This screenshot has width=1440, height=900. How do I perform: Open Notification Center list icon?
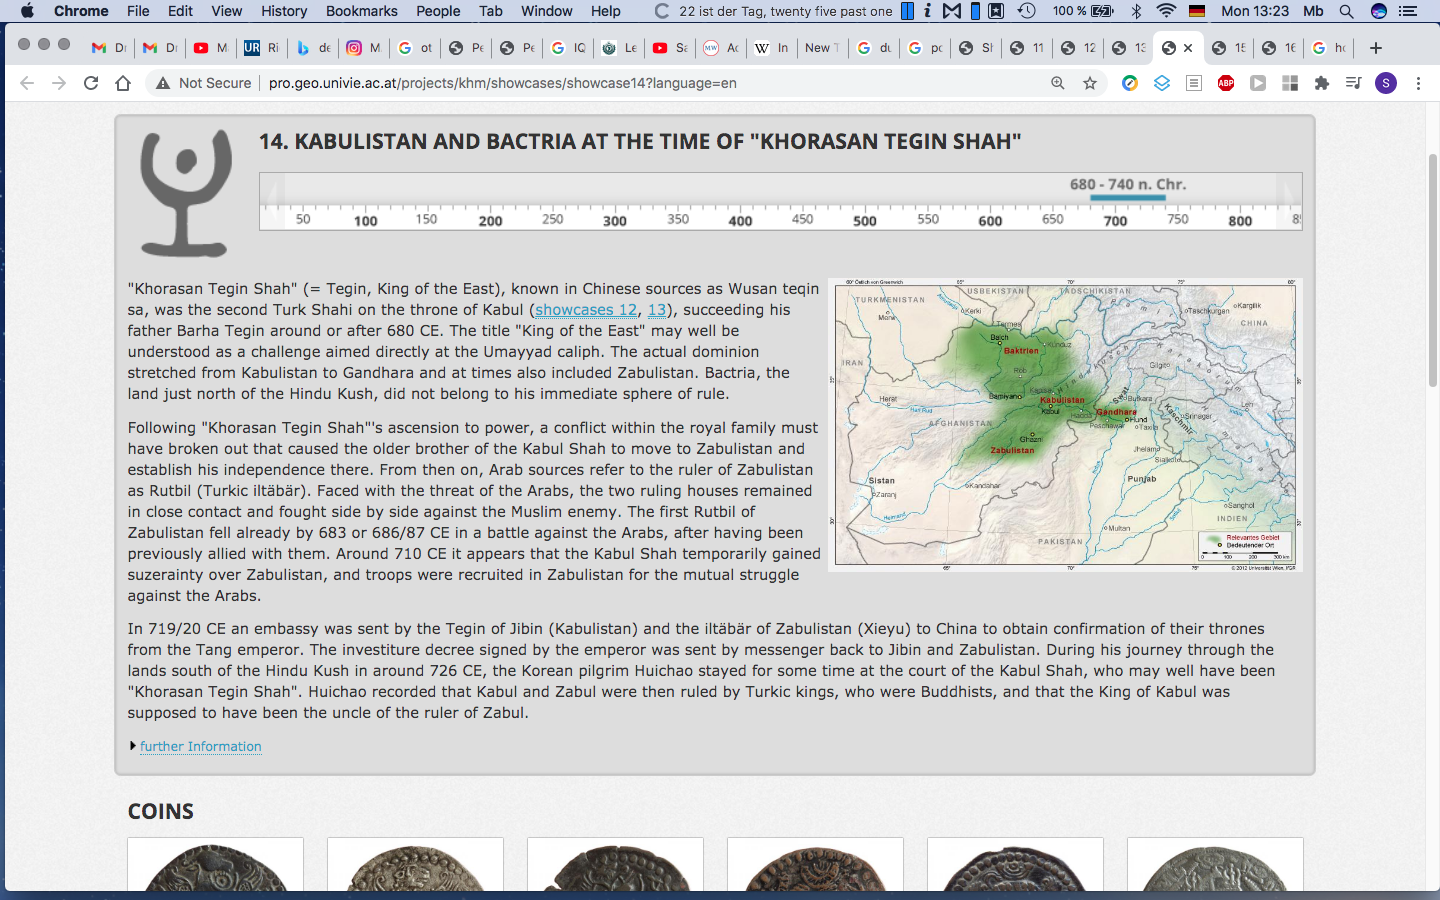point(1409,11)
